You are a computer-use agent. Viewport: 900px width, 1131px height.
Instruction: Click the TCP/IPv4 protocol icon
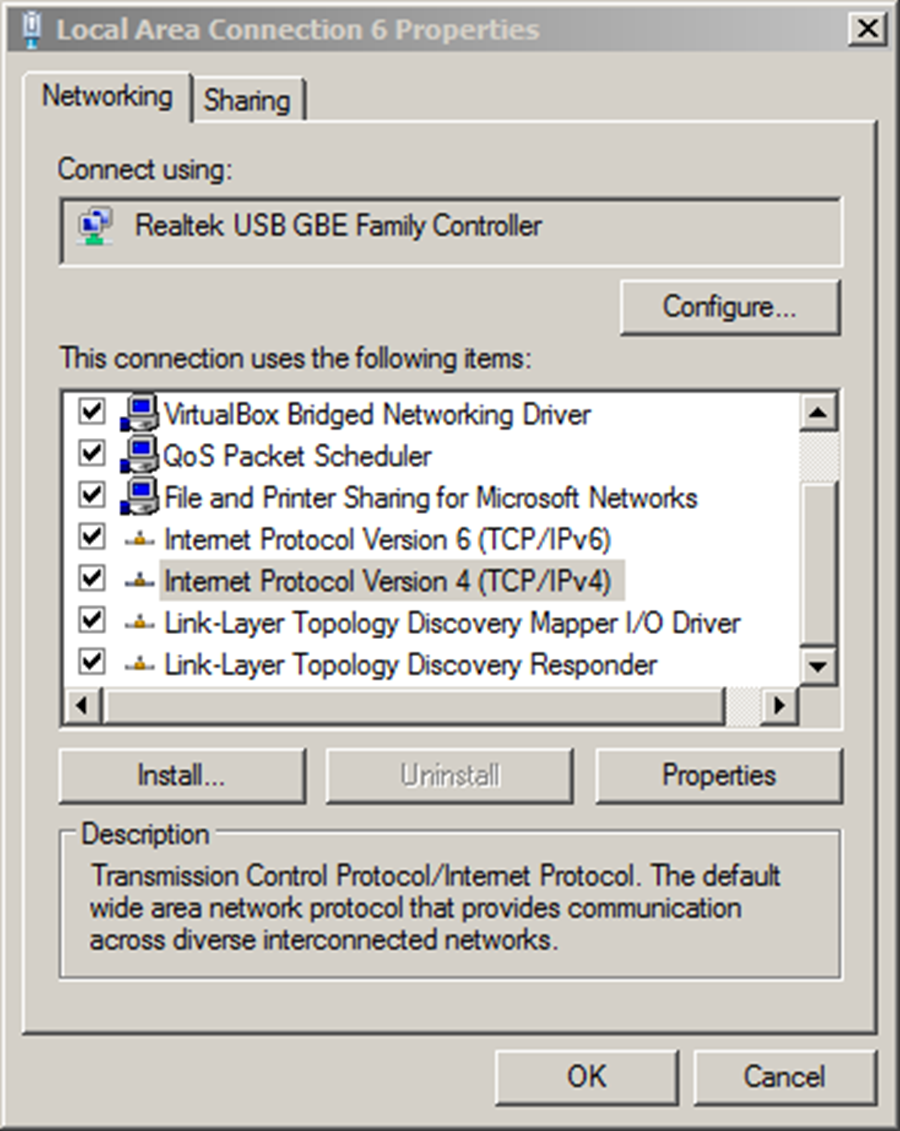tap(139, 581)
